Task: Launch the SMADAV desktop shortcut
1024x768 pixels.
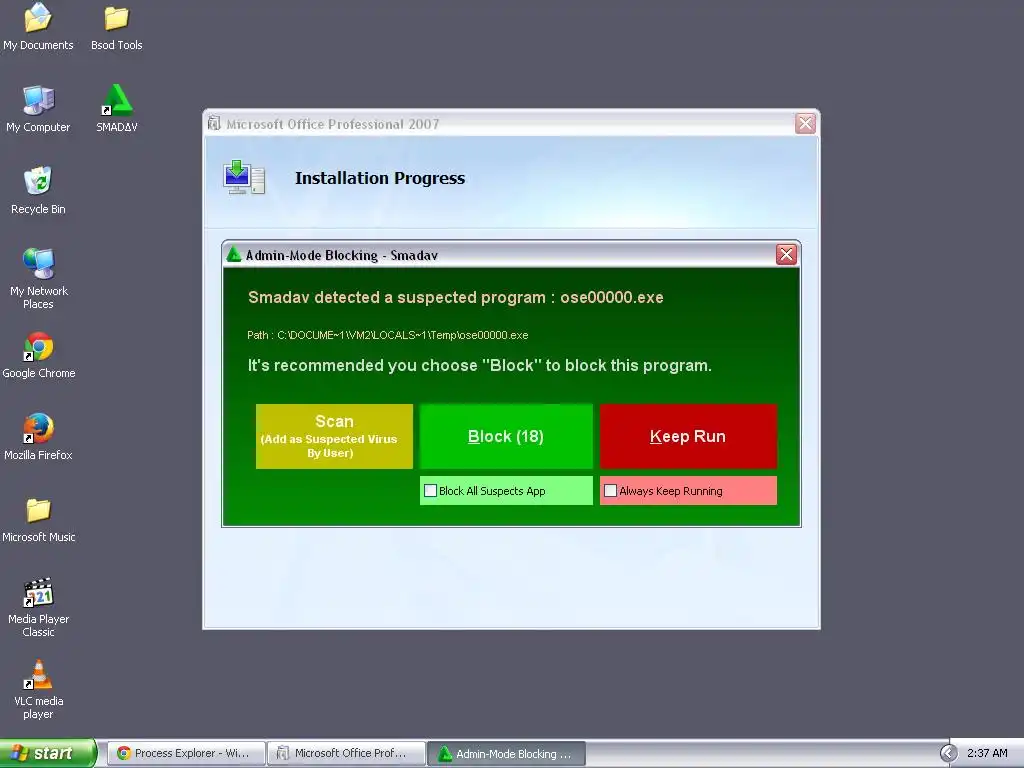Action: pos(116,108)
